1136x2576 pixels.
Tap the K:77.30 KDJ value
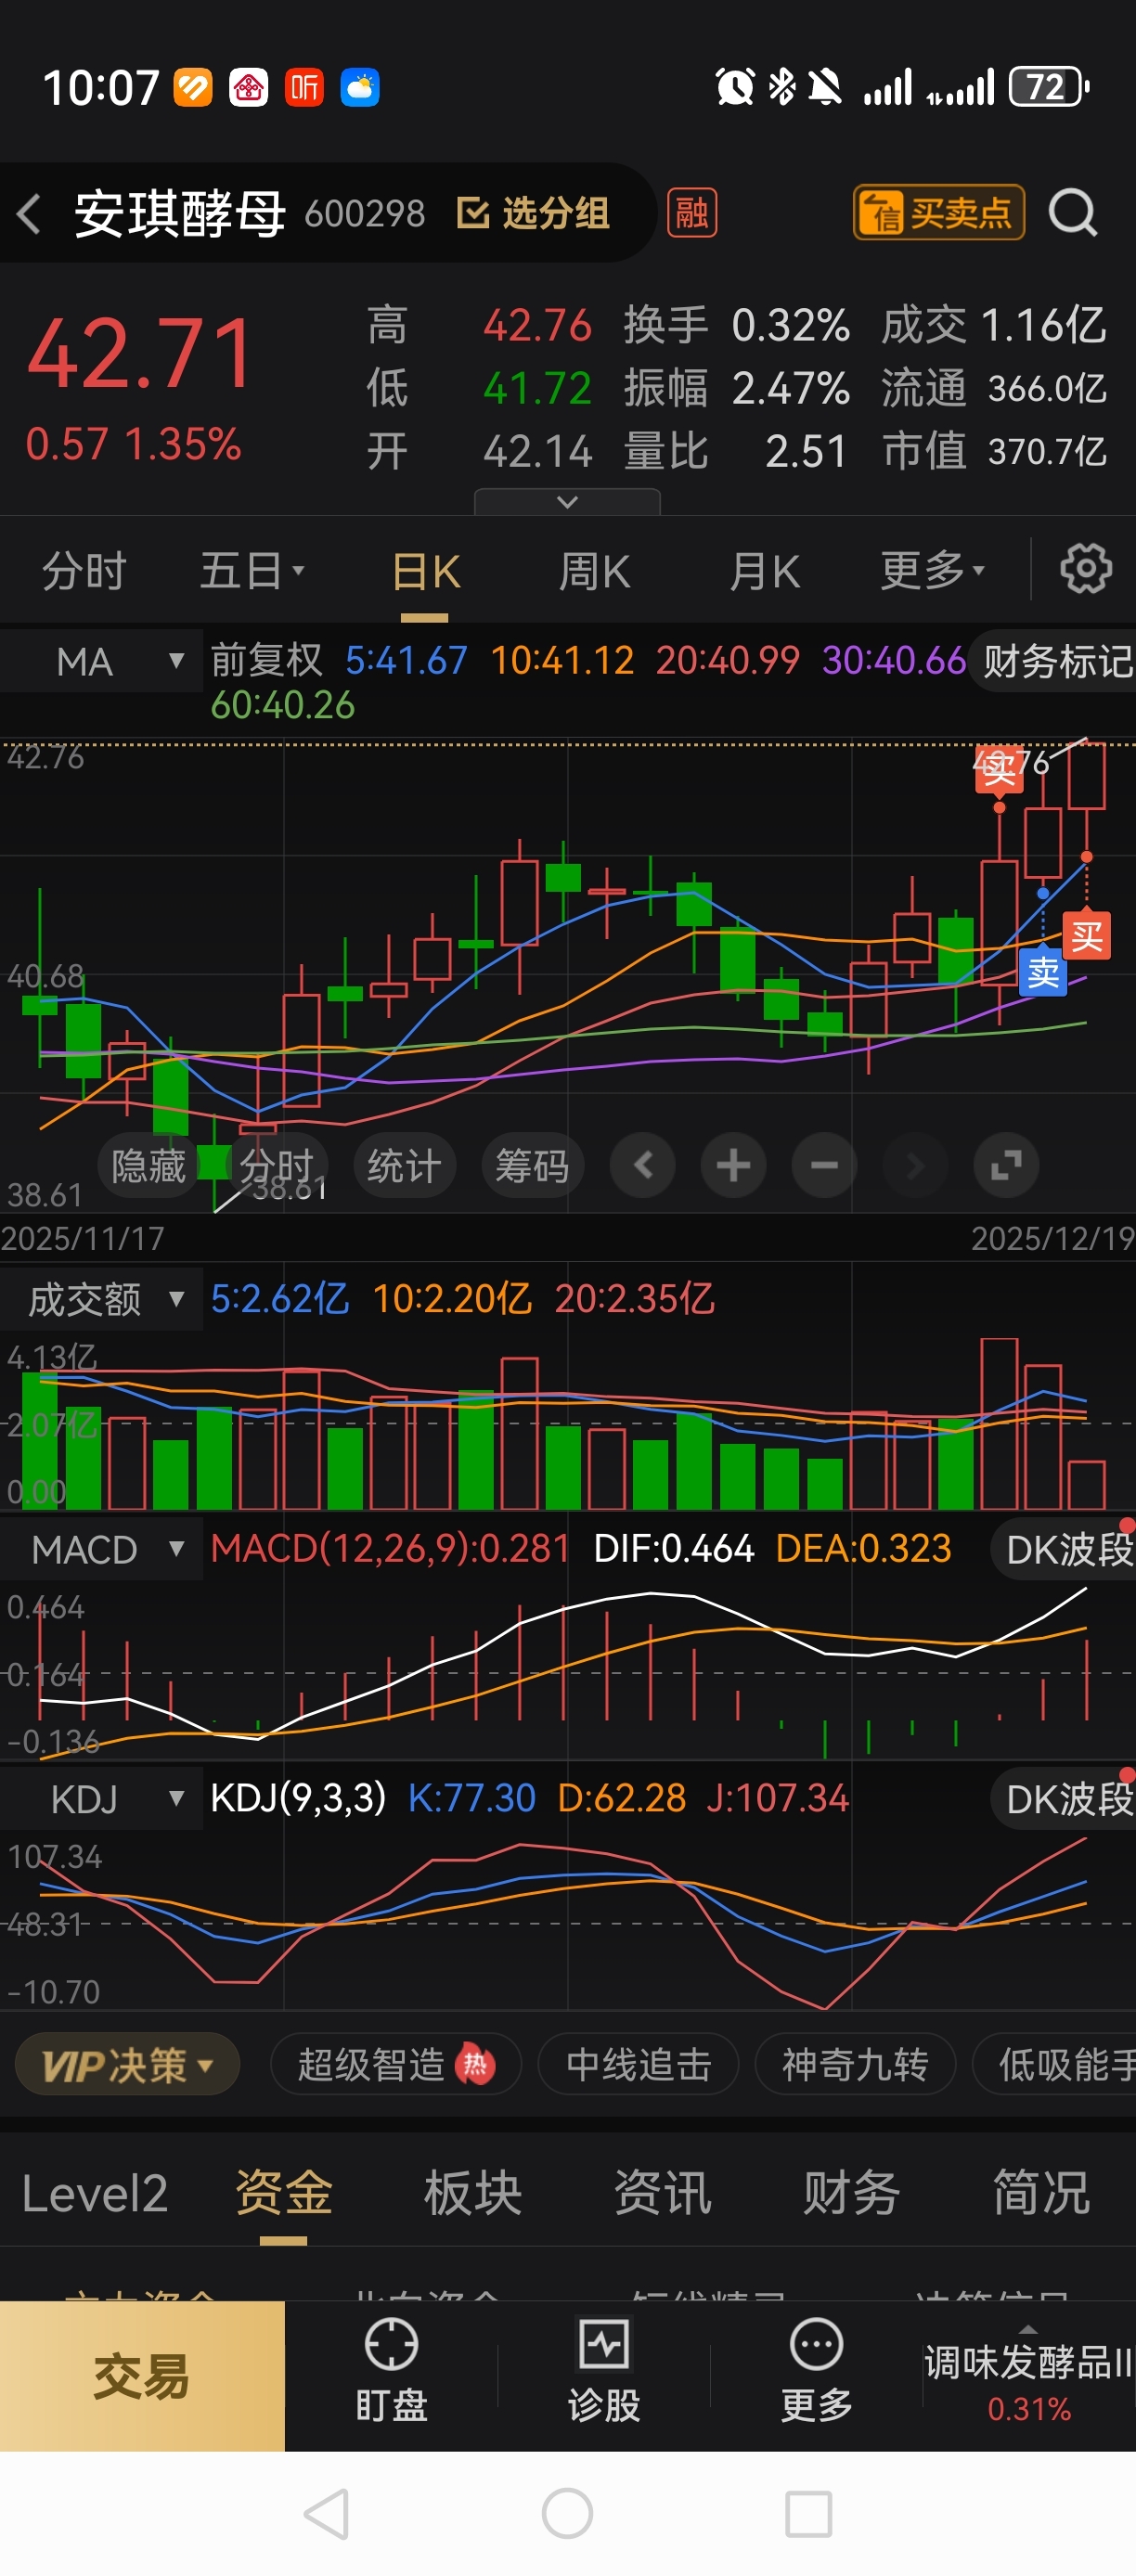(x=471, y=1799)
